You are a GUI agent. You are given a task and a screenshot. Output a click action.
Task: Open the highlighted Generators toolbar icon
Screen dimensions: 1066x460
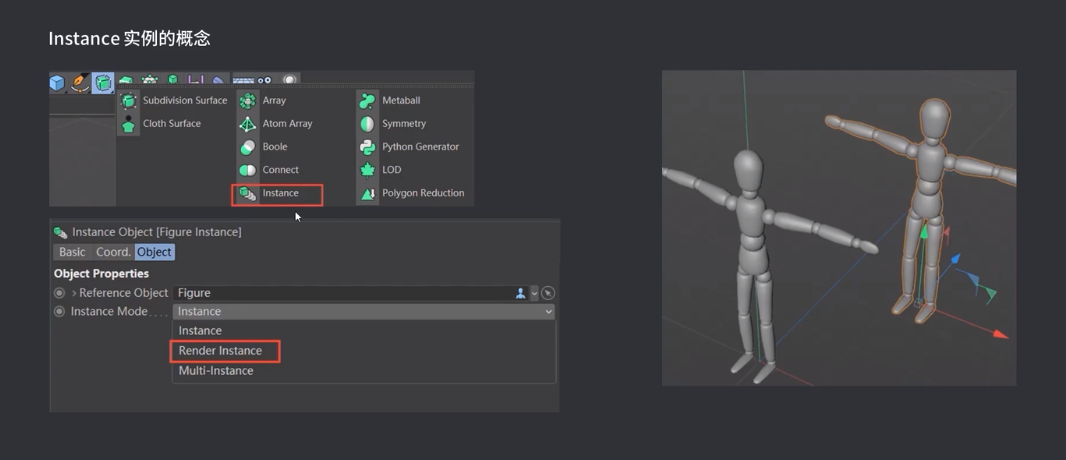pos(103,83)
